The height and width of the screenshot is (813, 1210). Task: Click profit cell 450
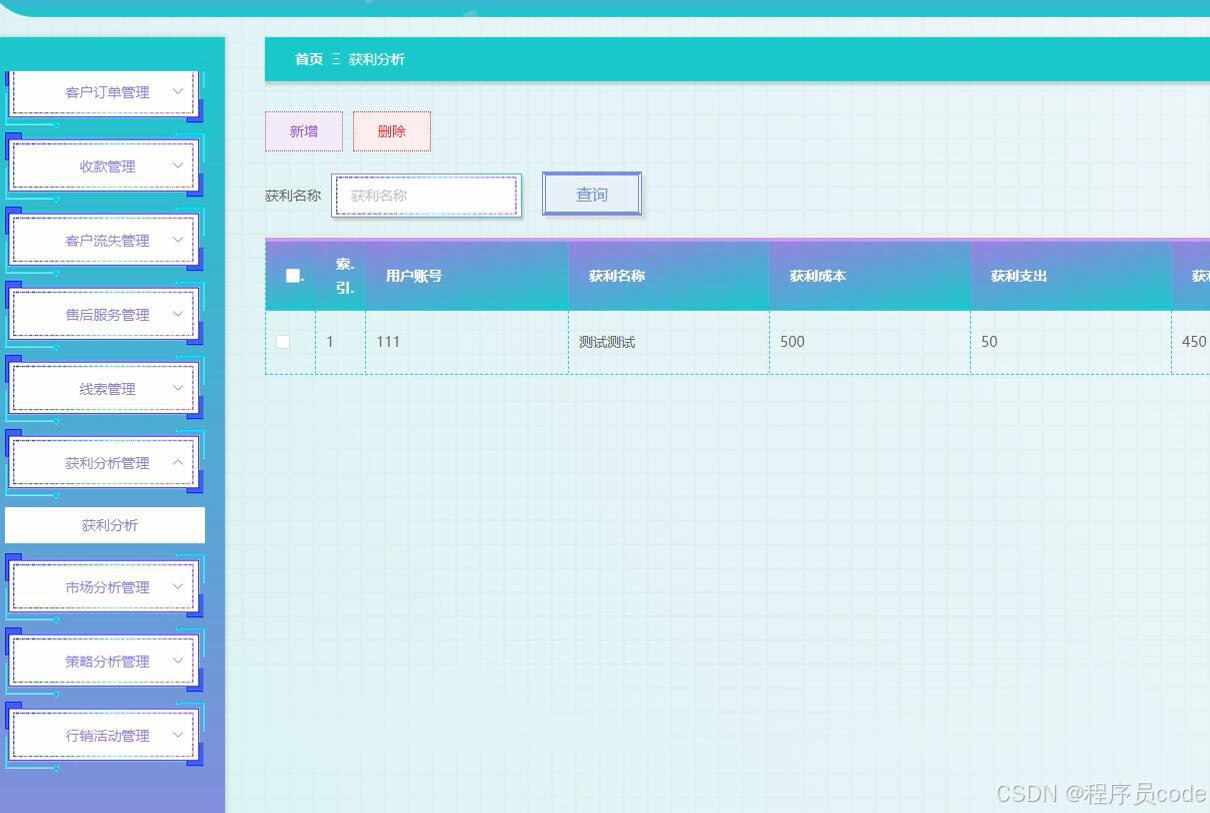[1194, 342]
